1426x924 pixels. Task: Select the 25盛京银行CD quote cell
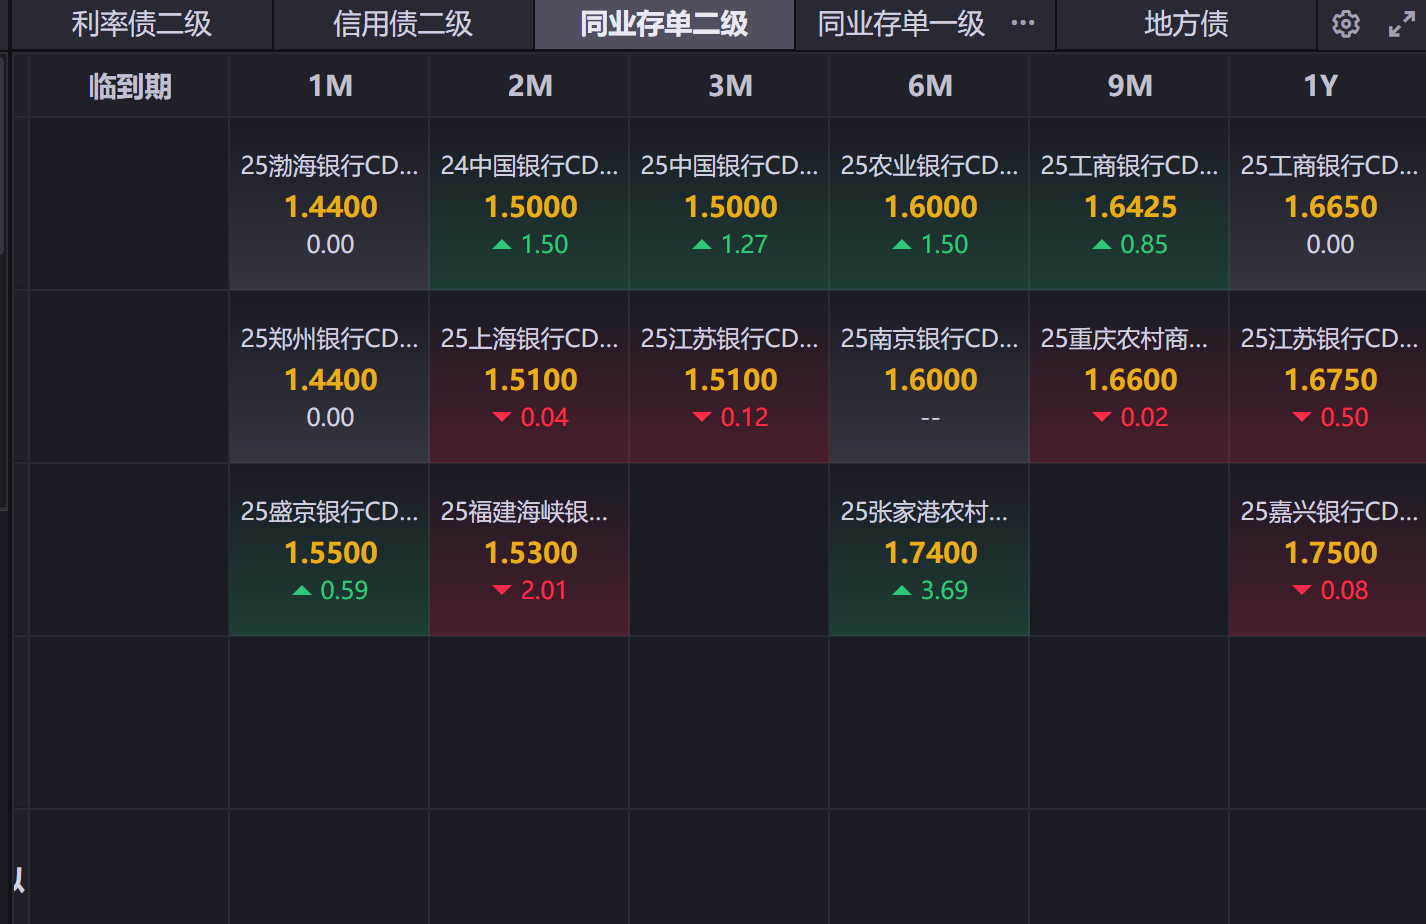(x=330, y=551)
